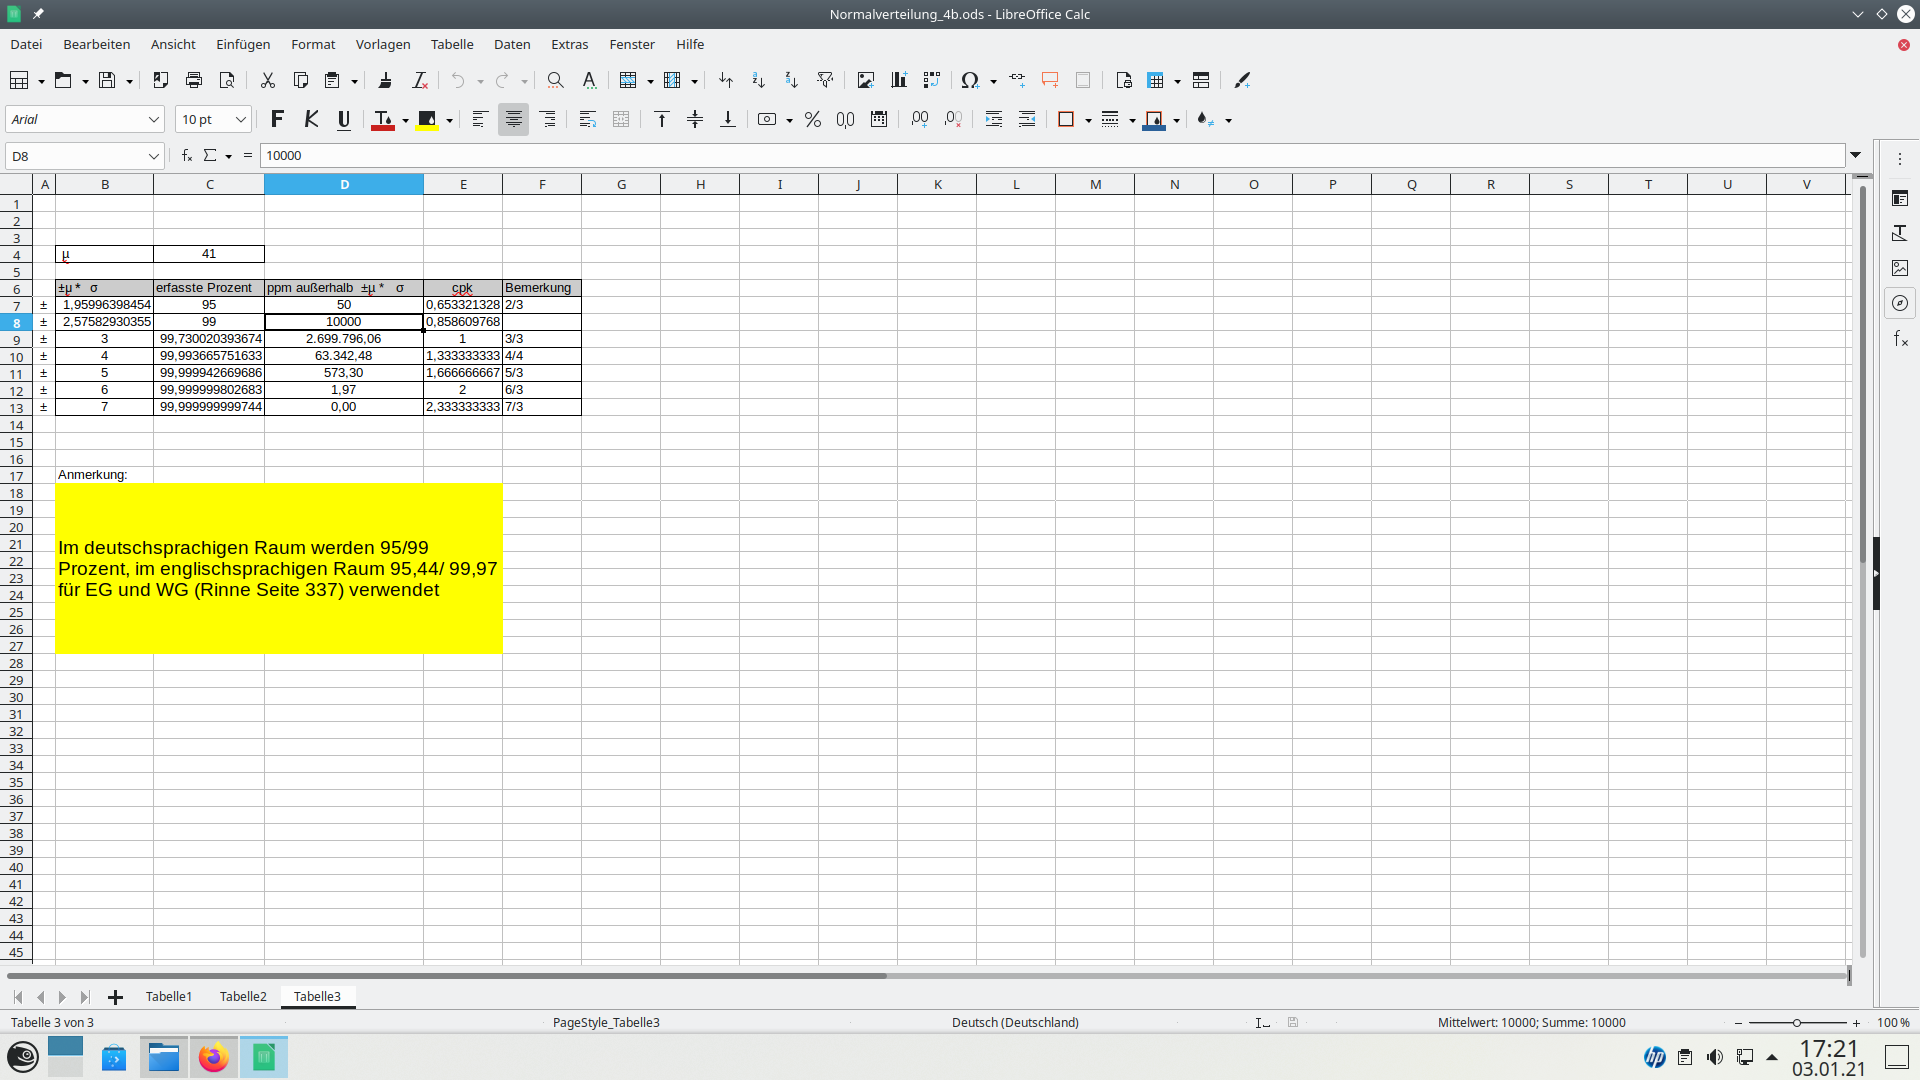The height and width of the screenshot is (1080, 1920).
Task: Expand the Name Box D8 dropdown
Action: coord(153,156)
